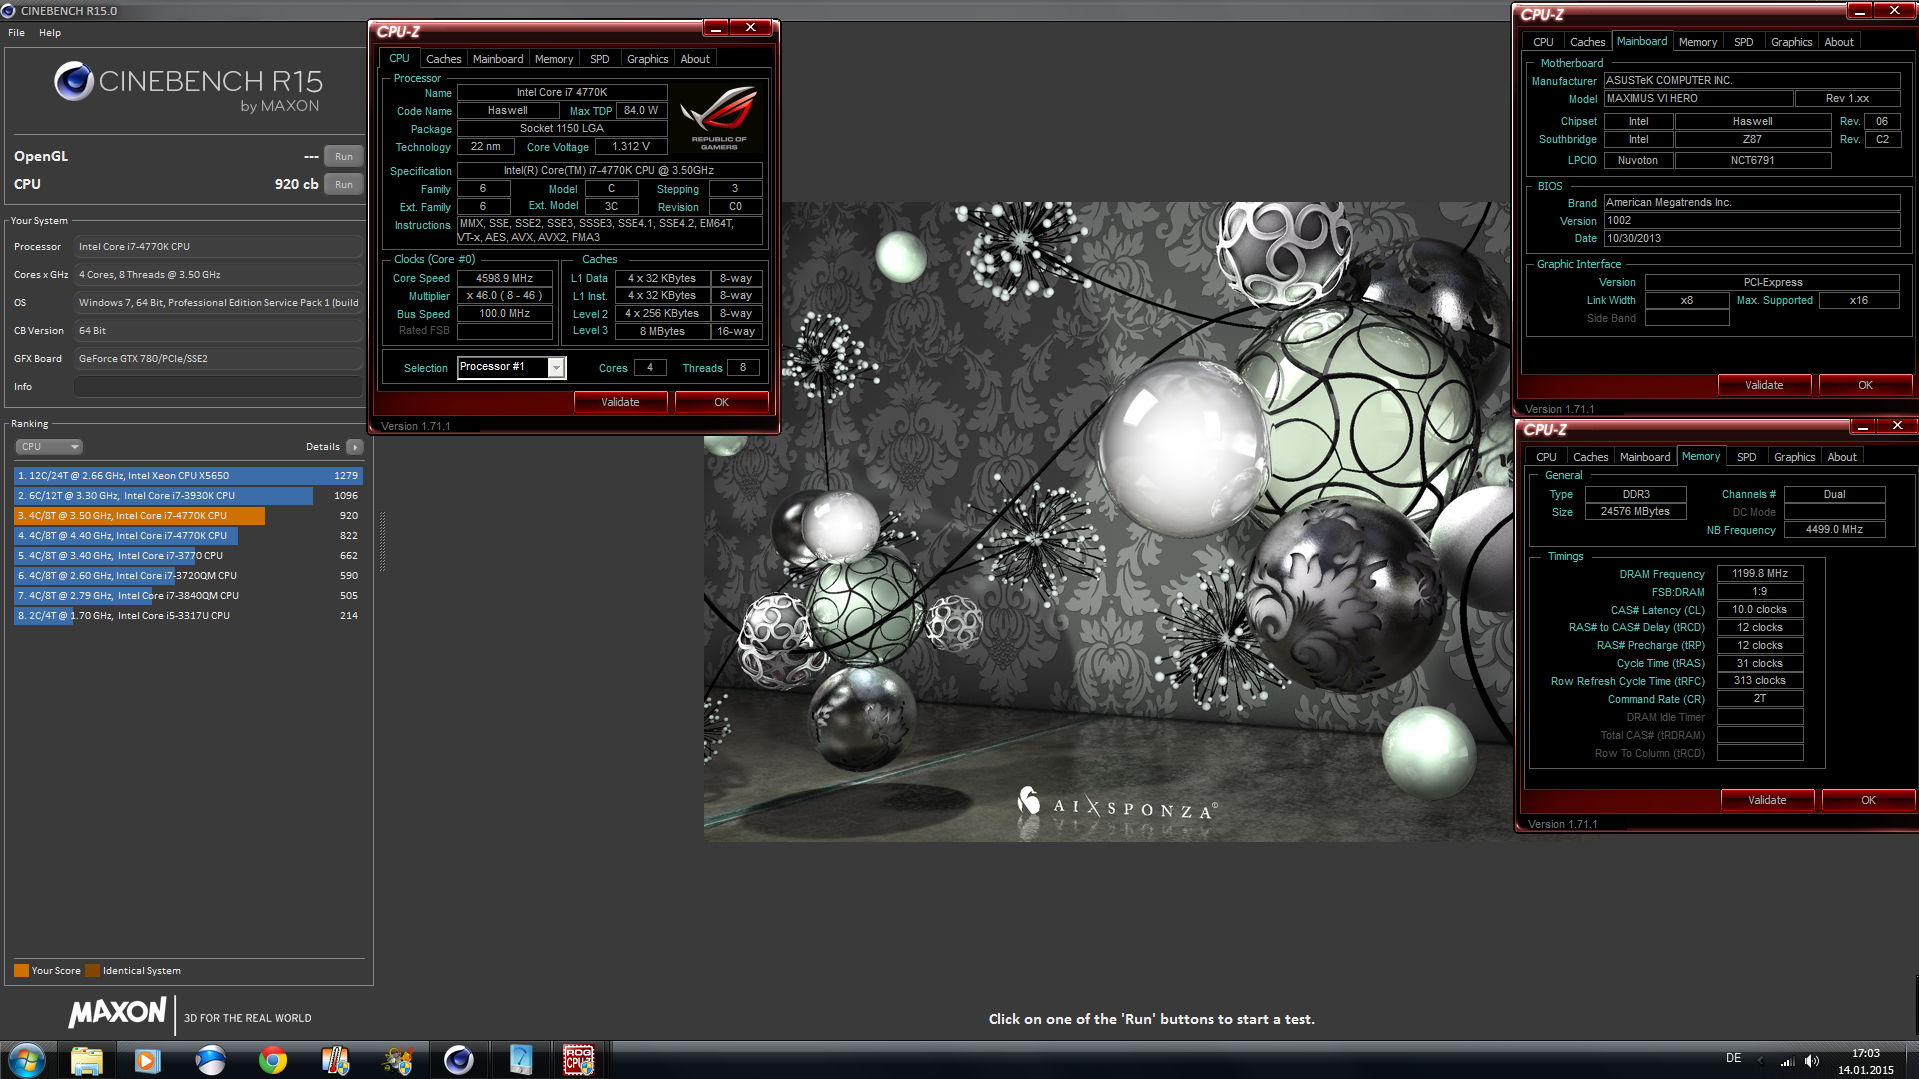The height and width of the screenshot is (1079, 1919).
Task: Click the Cinebench ranking panel splitter handle
Action: pos(382,540)
